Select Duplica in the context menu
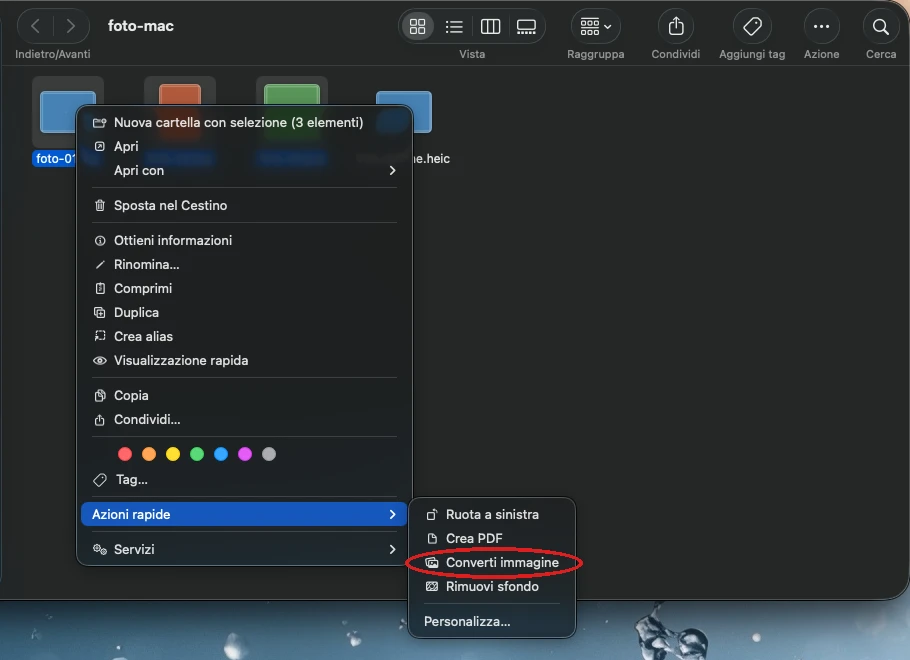 244,312
